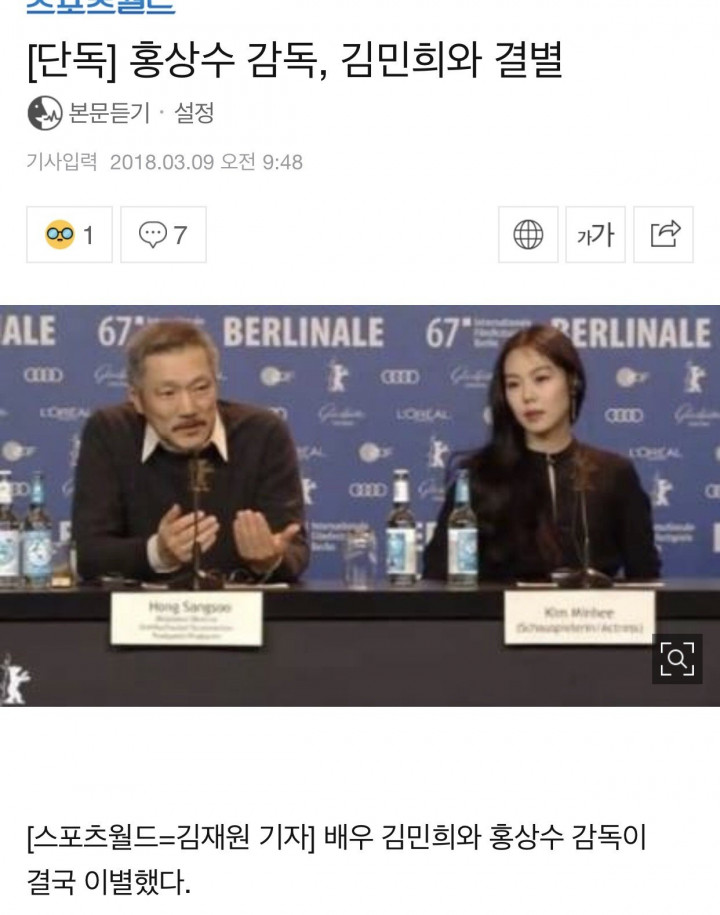Open font size 가가 button
Screen dimensions: 720x915
(595, 235)
